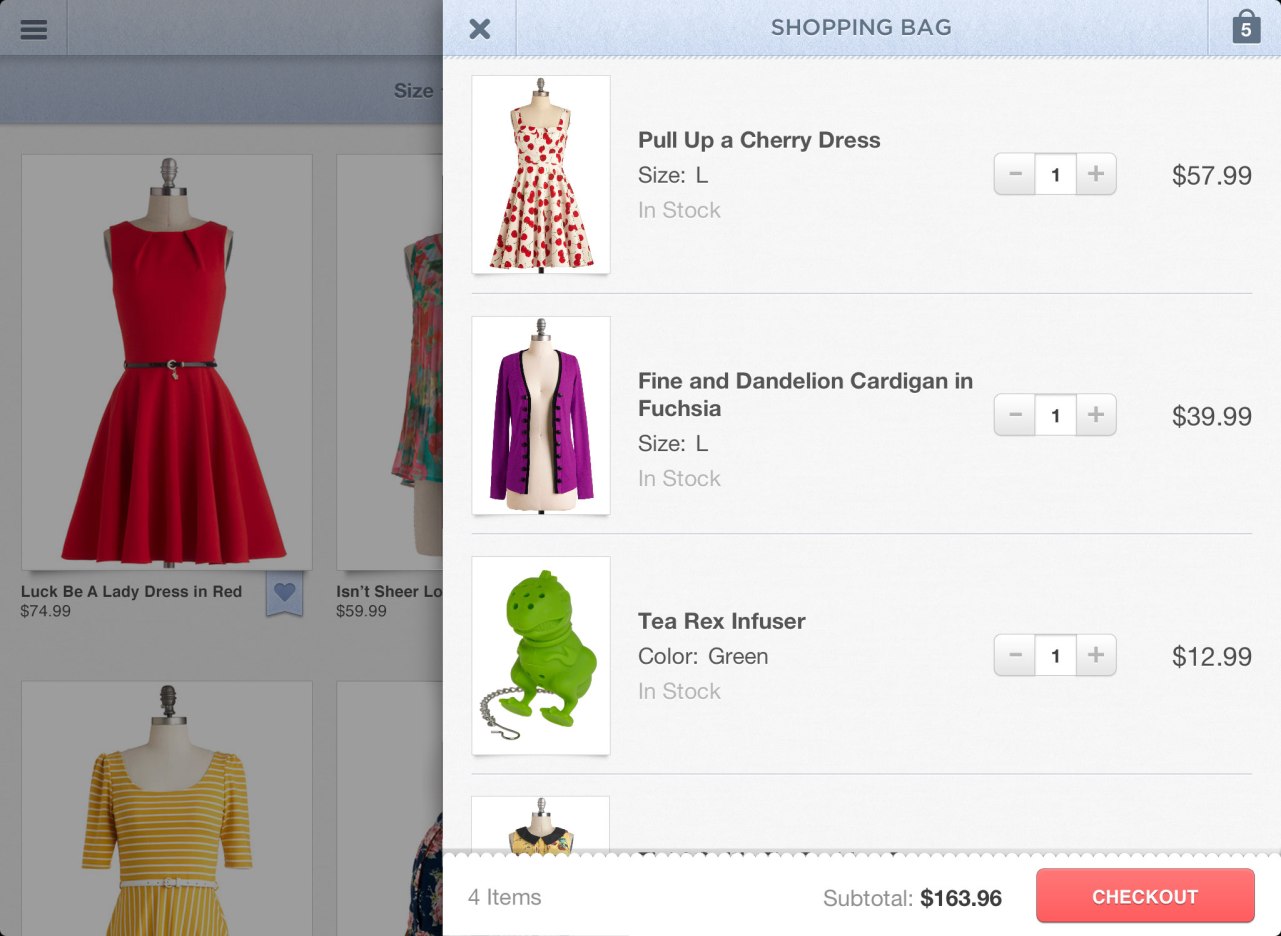The height and width of the screenshot is (936, 1281).
Task: Click the cherry dress quantity field
Action: click(x=1055, y=174)
